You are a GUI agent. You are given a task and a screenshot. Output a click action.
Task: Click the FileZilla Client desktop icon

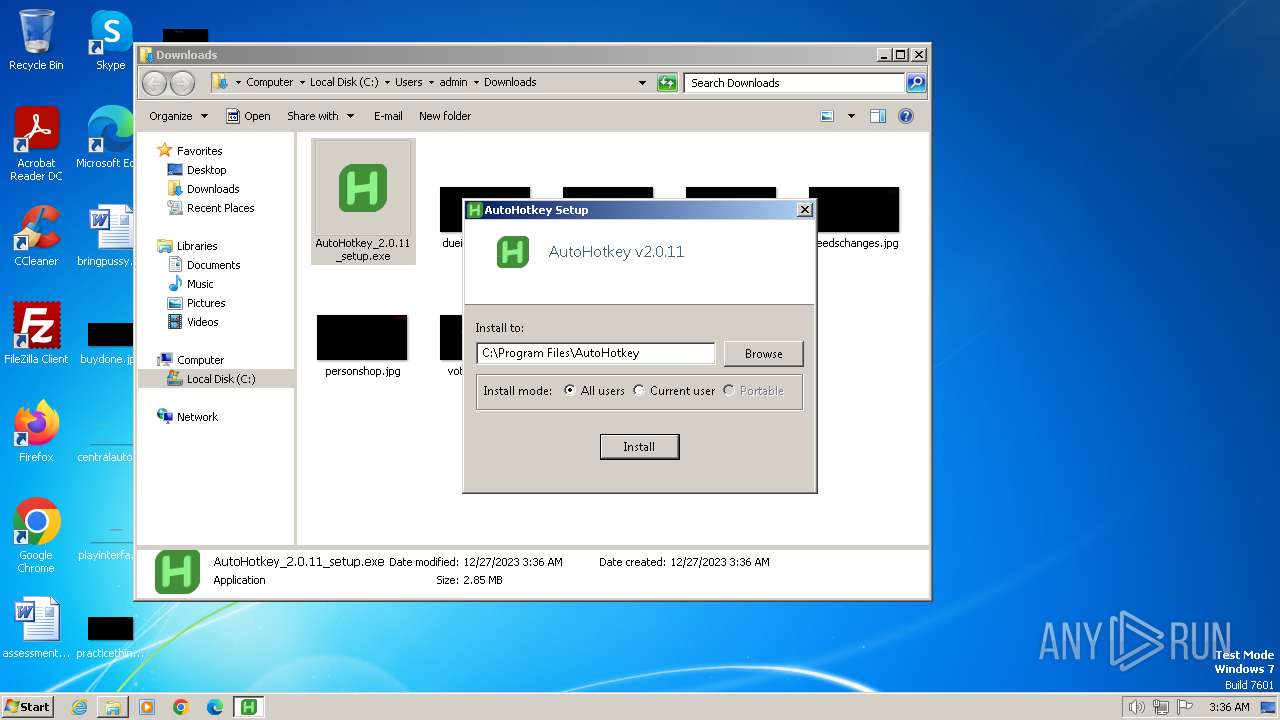(36, 333)
